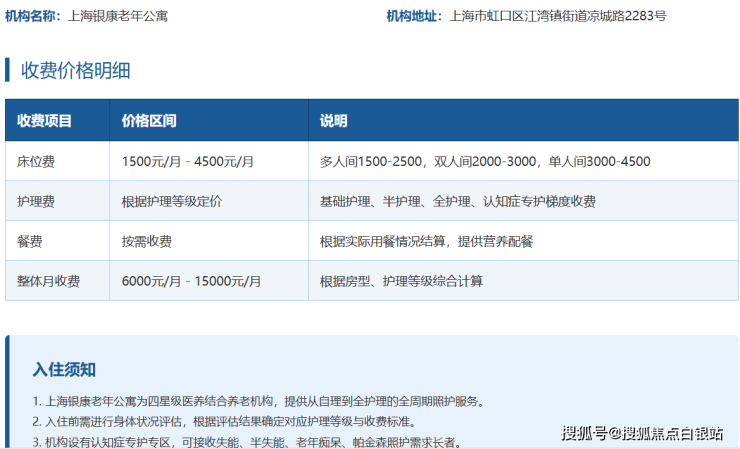Click notice item 2 about 入住前需进行身体状况评估

pyautogui.click(x=225, y=422)
